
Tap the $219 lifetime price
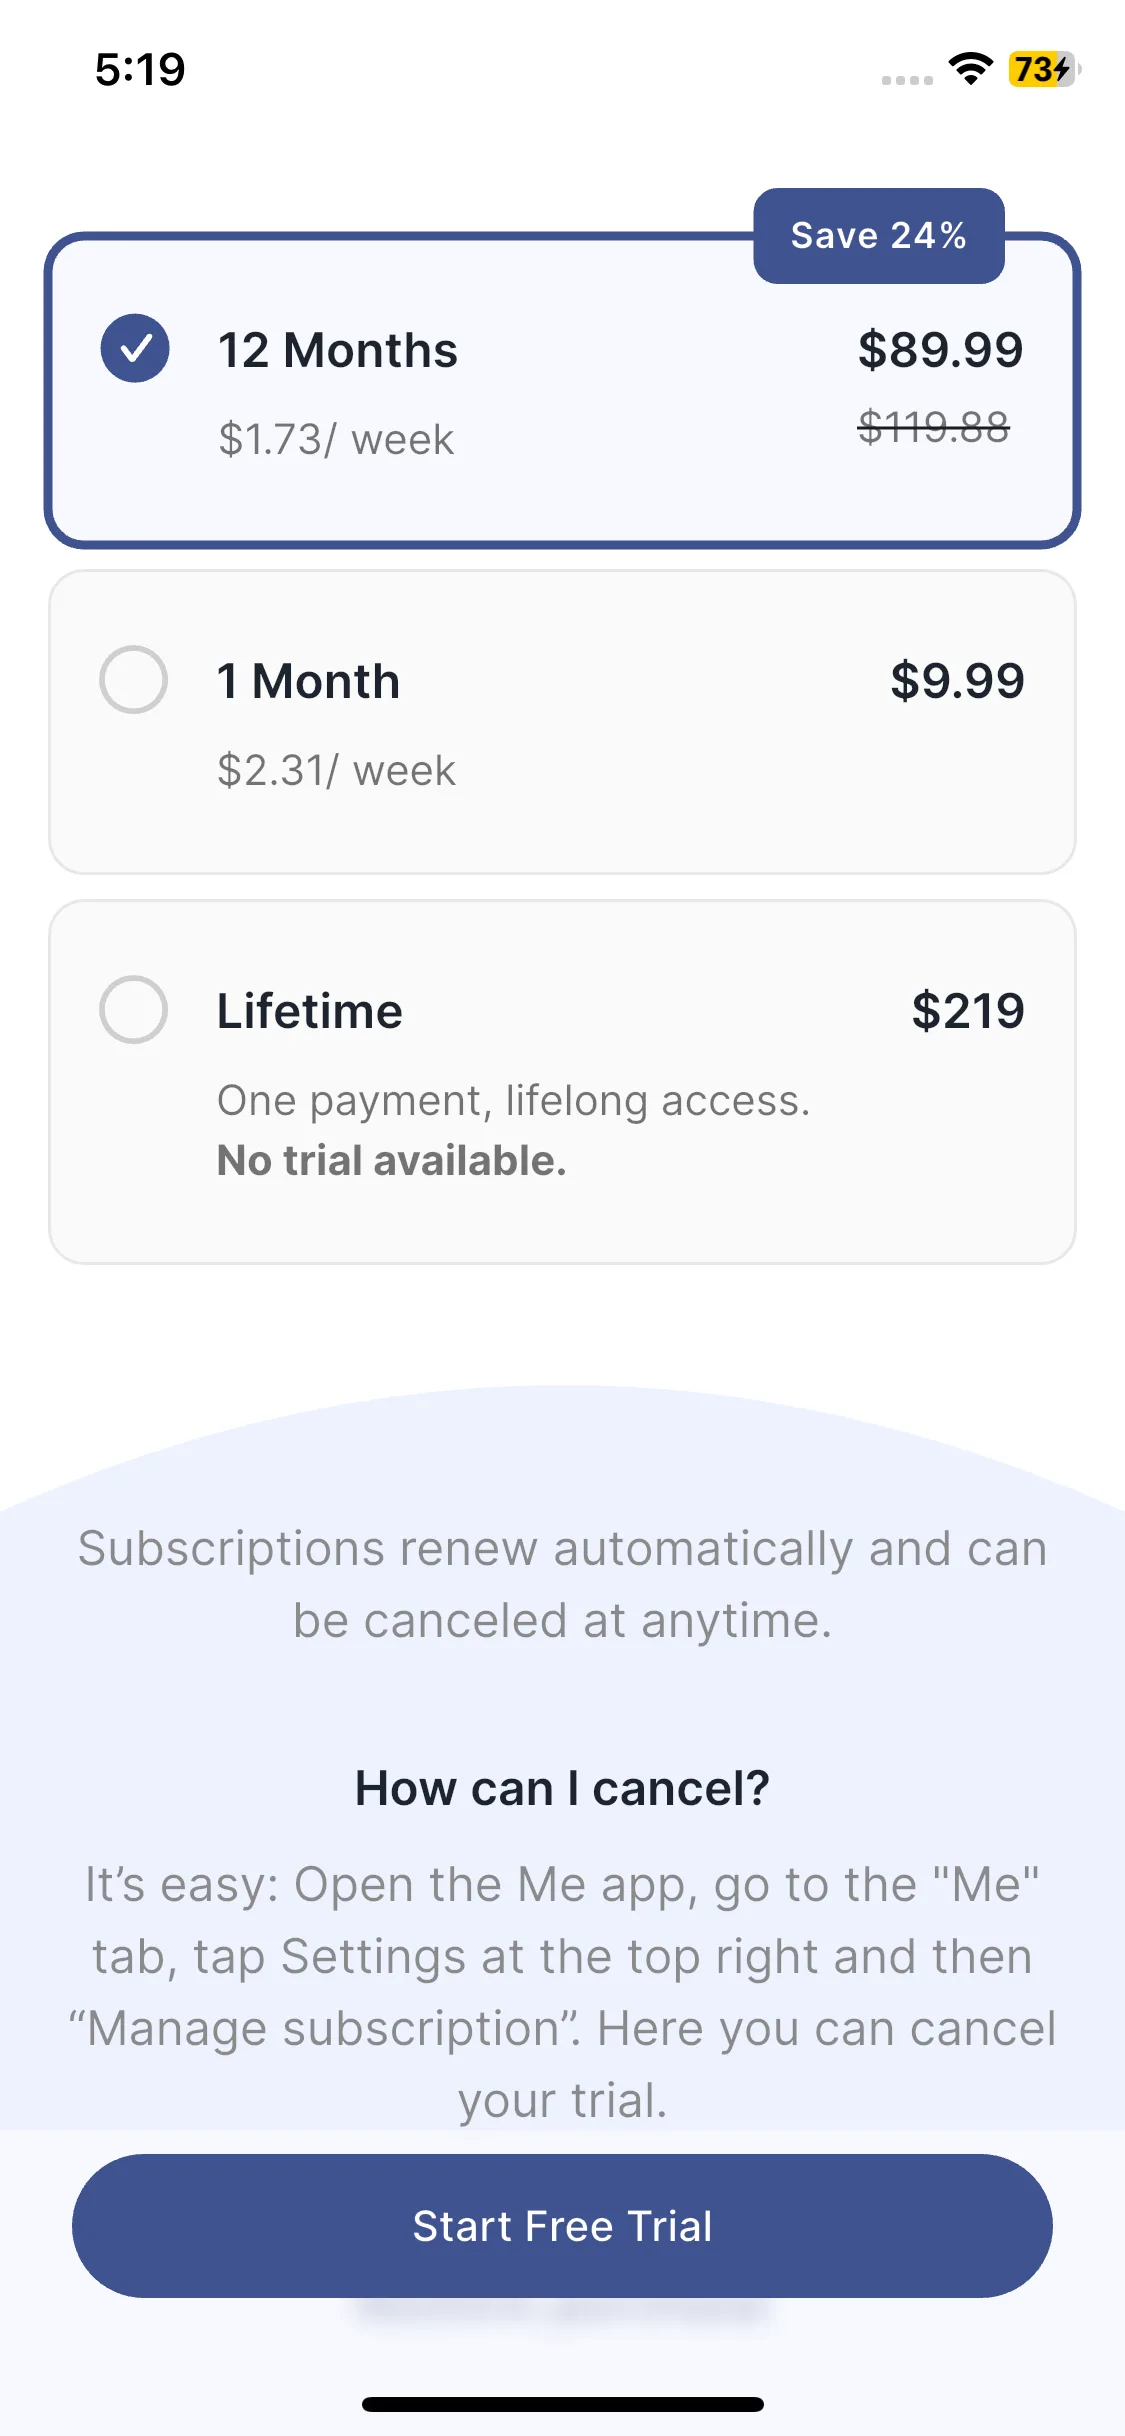pyautogui.click(x=968, y=1011)
